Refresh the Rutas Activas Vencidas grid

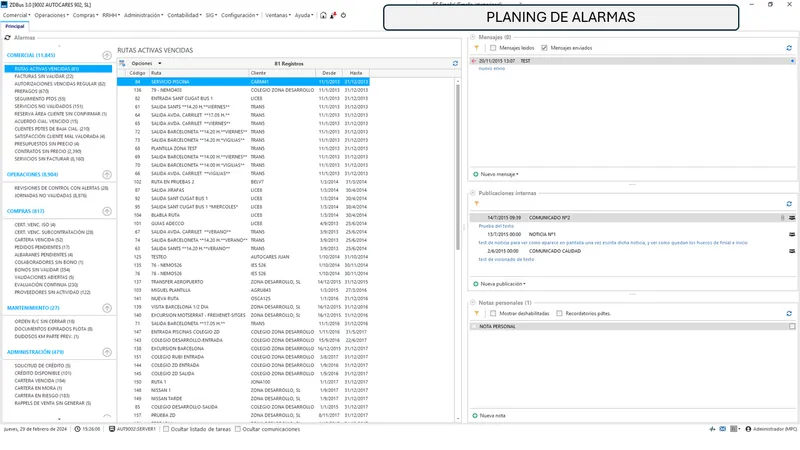pyautogui.click(x=455, y=64)
